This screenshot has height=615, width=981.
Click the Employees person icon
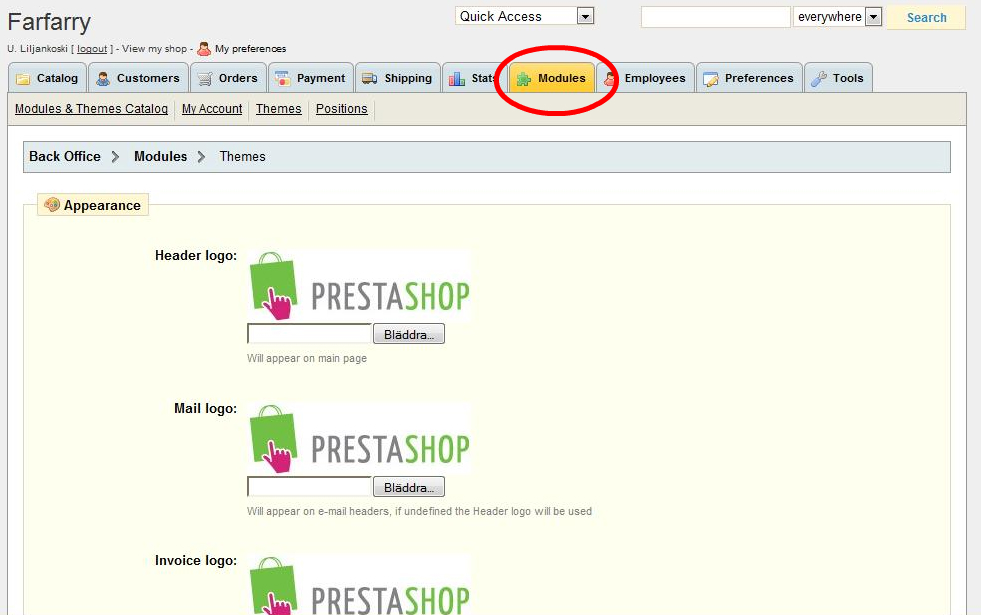(x=610, y=79)
